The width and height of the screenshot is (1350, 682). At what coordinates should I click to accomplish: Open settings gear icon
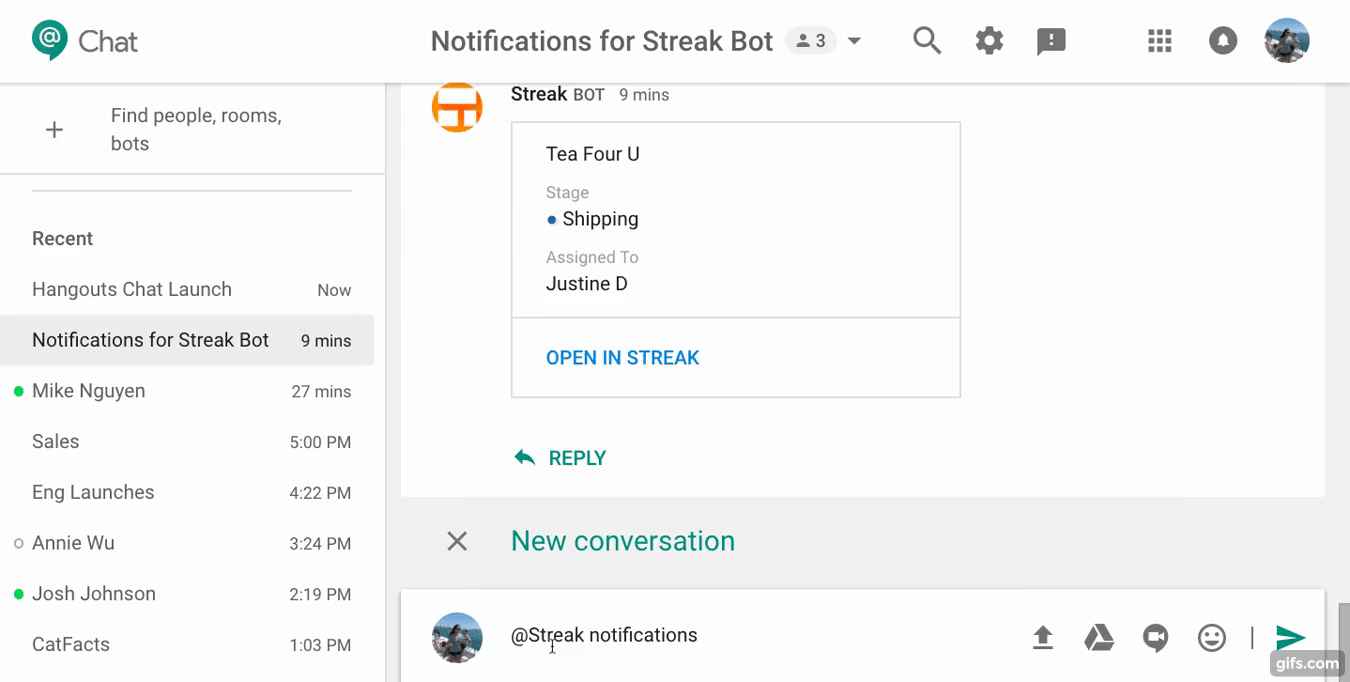[989, 41]
